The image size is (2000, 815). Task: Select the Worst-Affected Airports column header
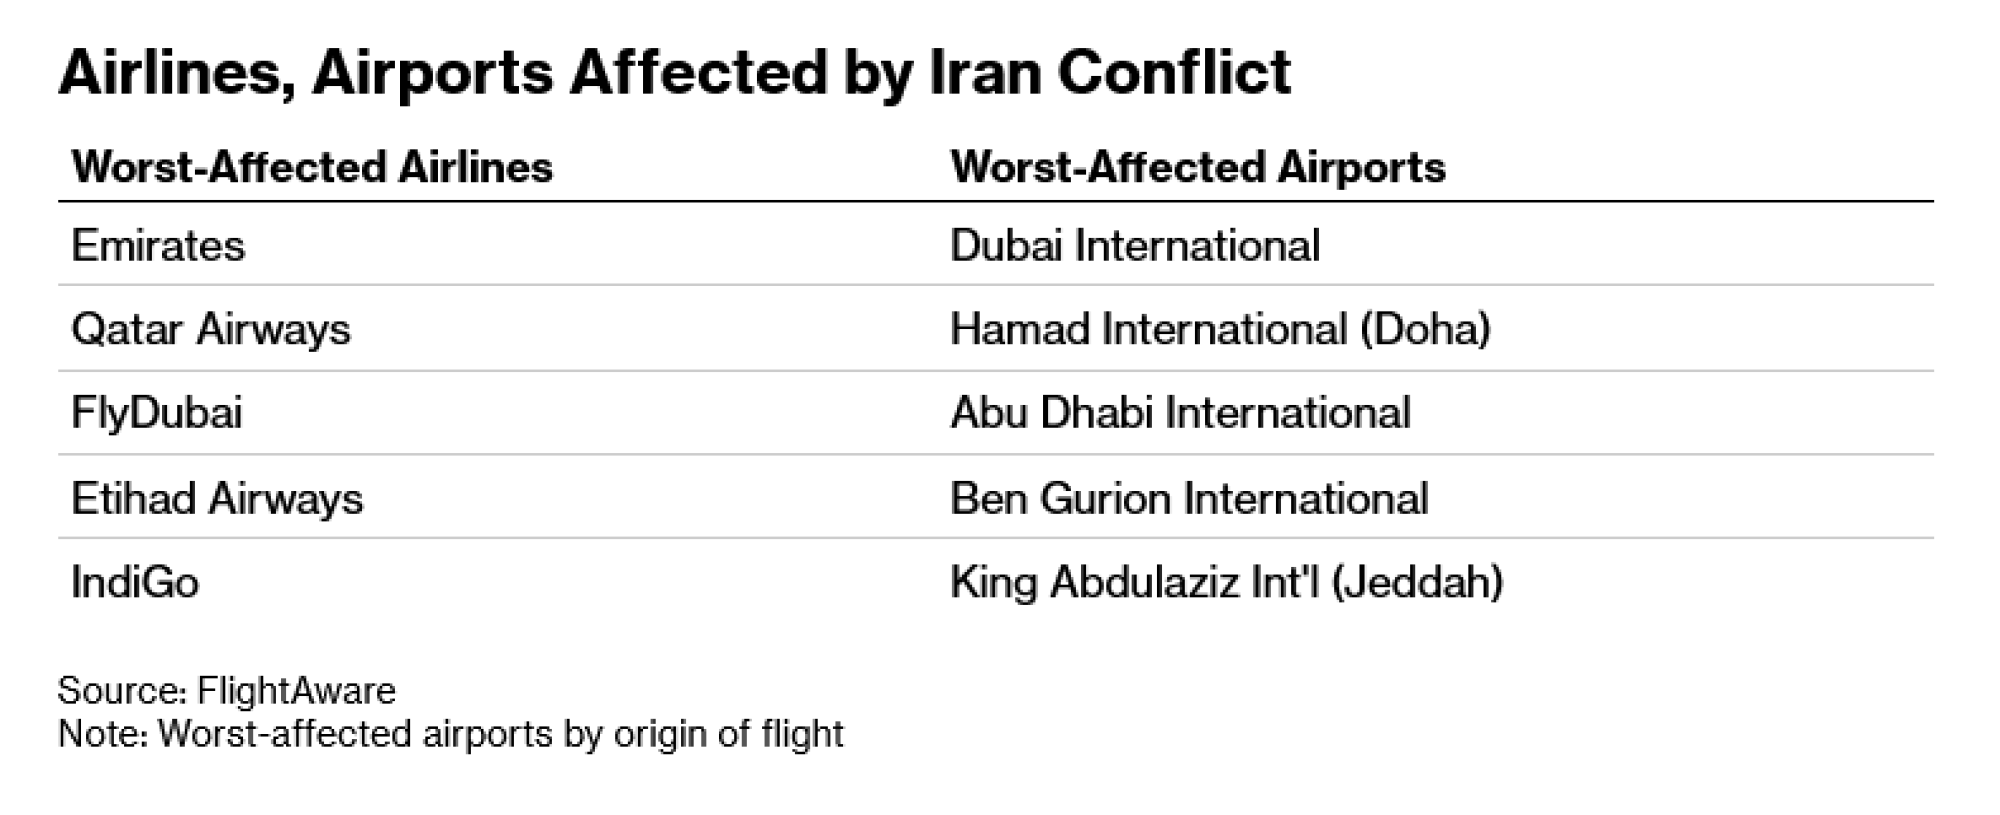pos(1197,167)
